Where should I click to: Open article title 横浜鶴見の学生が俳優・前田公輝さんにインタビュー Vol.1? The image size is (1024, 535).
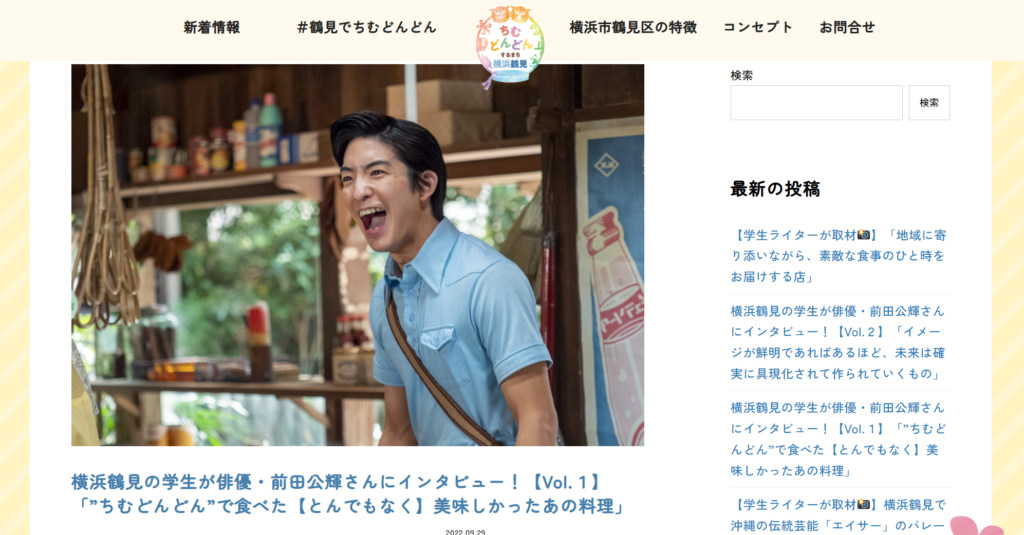click(348, 494)
